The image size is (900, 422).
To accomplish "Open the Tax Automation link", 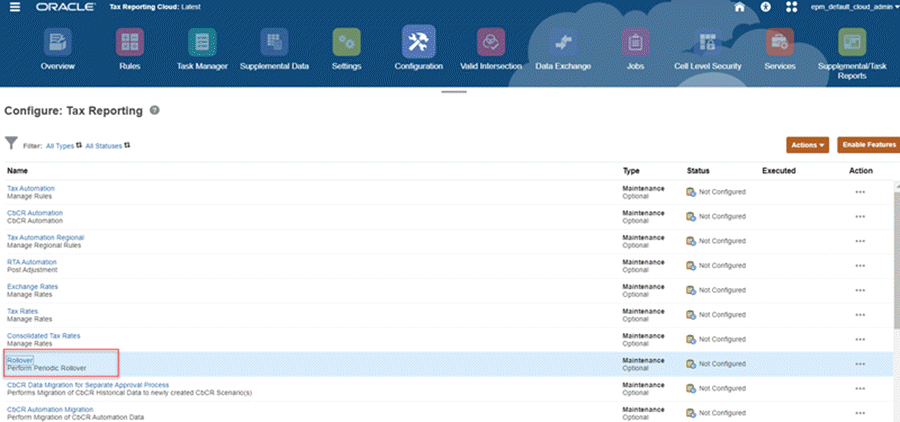I will click(x=30, y=188).
